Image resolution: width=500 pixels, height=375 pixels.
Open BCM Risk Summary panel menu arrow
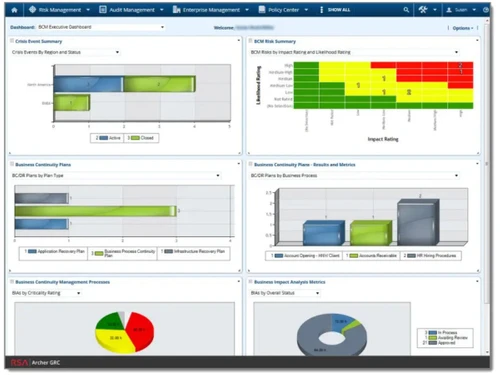(x=477, y=40)
